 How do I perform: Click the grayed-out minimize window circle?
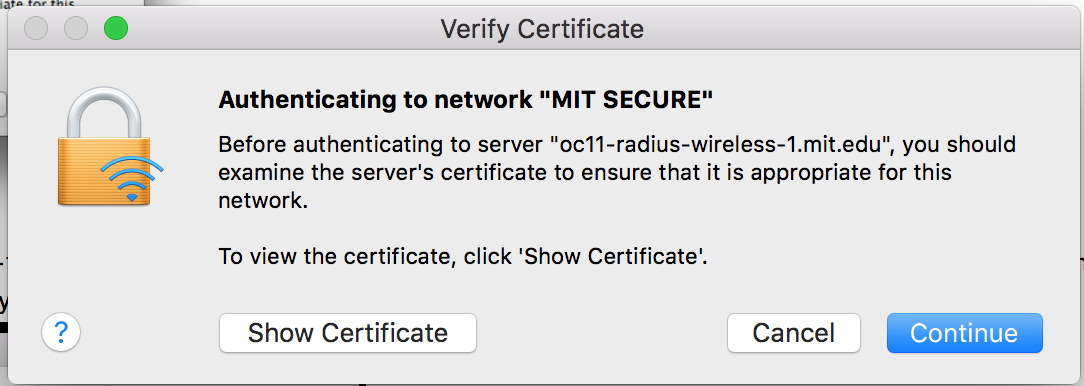(76, 28)
